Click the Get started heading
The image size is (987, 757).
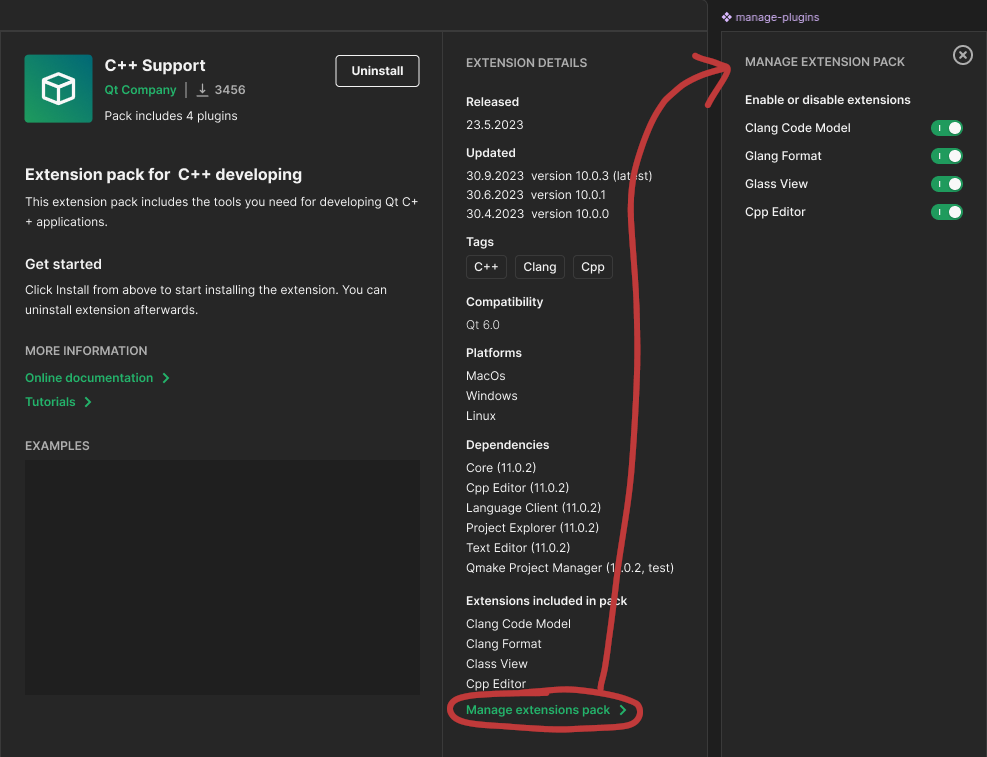point(64,264)
